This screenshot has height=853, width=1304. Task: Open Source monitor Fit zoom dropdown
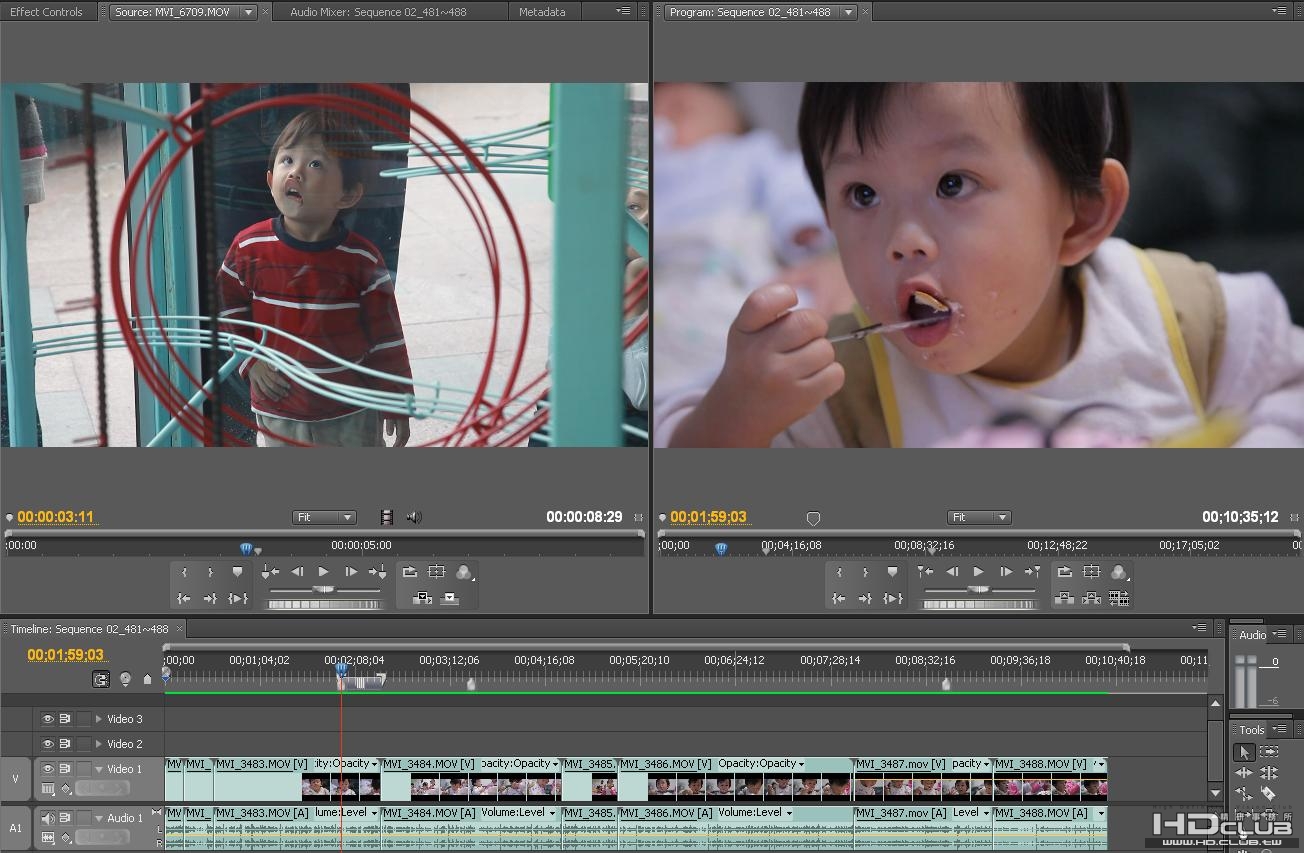[x=324, y=517]
